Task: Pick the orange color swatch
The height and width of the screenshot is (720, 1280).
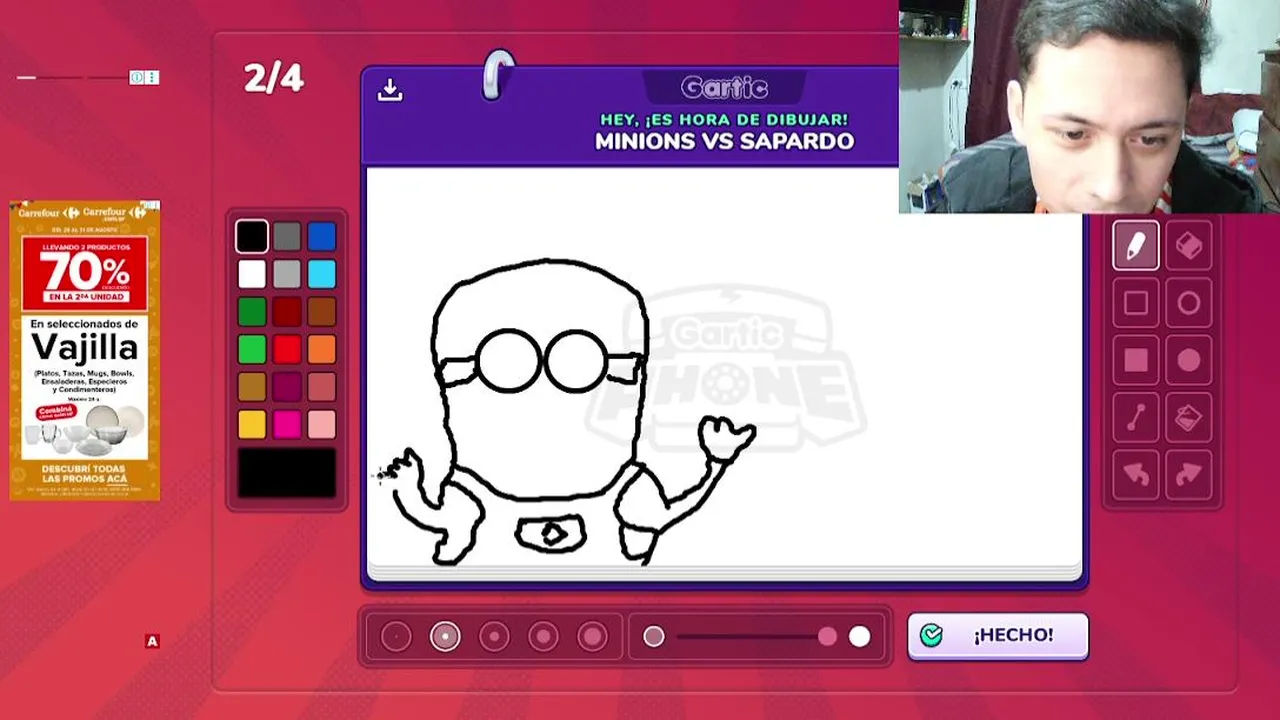Action: click(322, 349)
